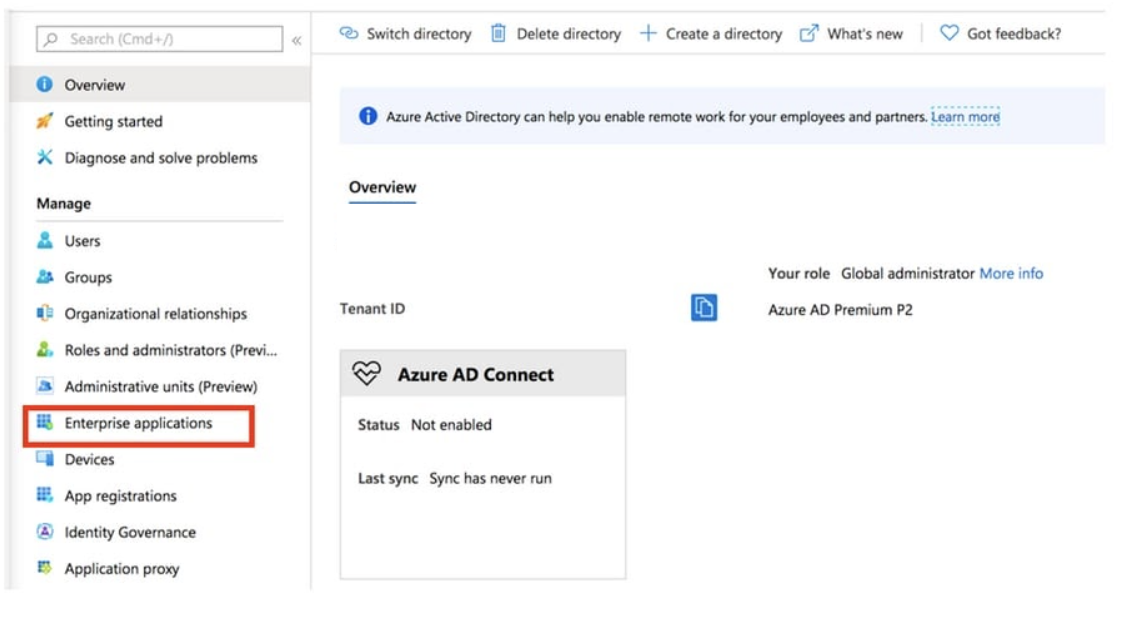
Task: Click the App registrations icon
Action: point(45,495)
